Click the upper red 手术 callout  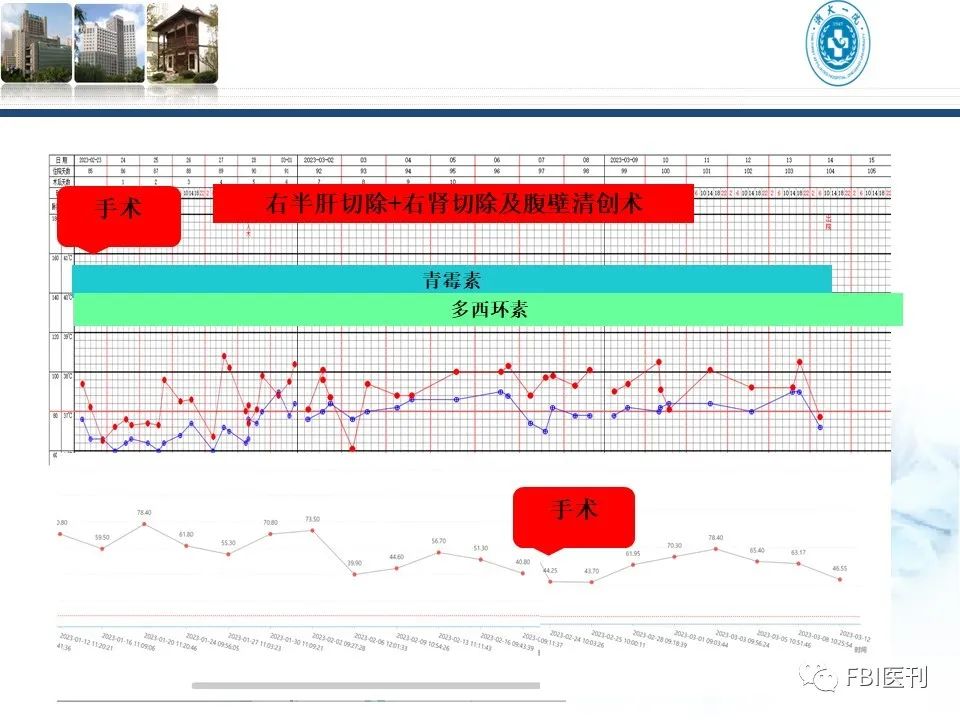coord(119,211)
